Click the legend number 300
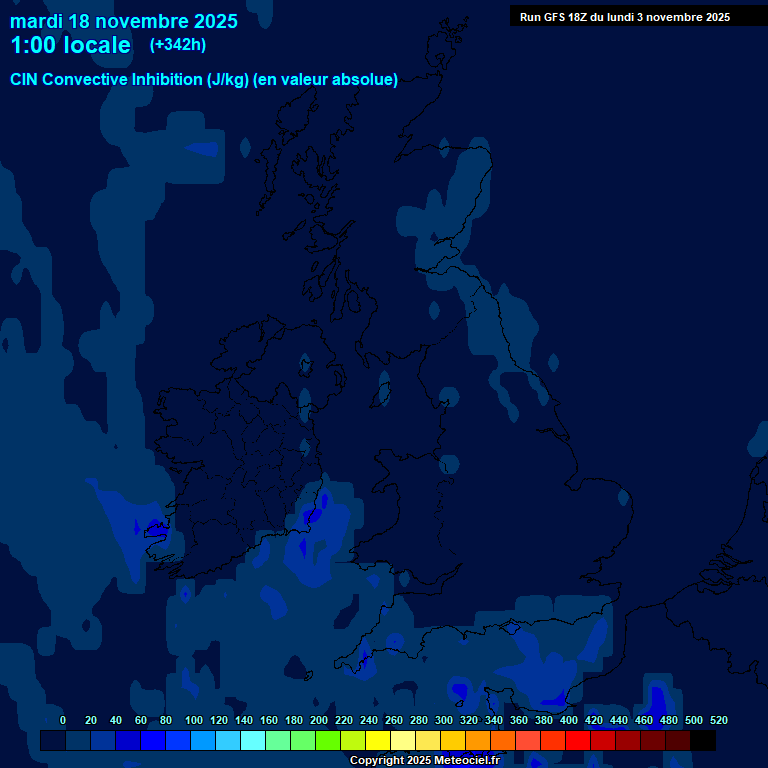Image resolution: width=768 pixels, height=768 pixels. coord(443,720)
